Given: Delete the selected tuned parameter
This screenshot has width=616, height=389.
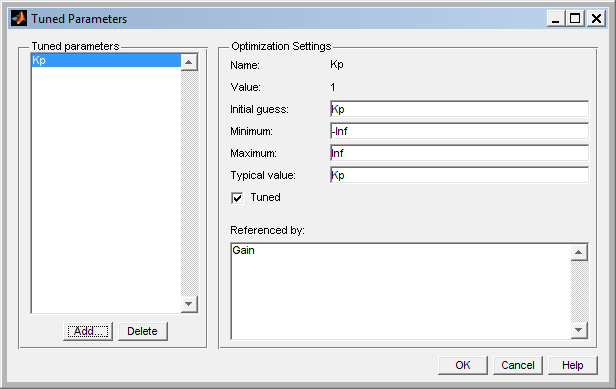Looking at the screenshot, I should 143,331.
